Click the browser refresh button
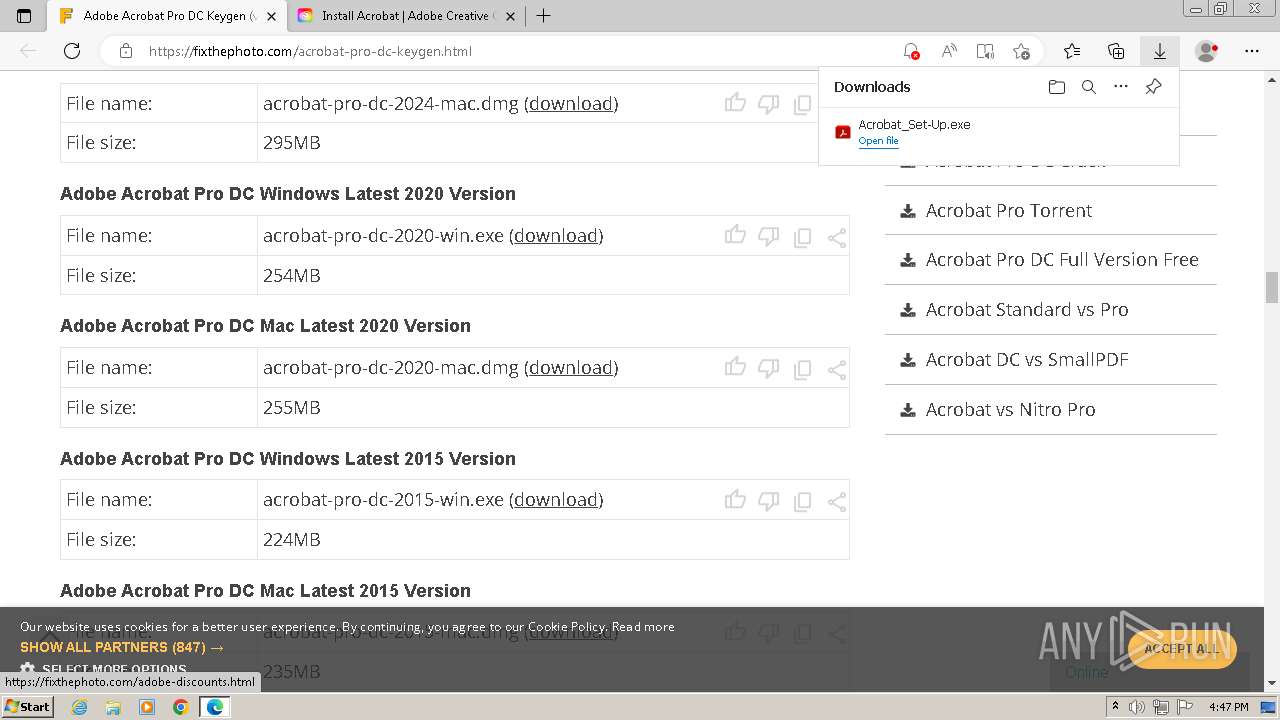 (x=72, y=51)
